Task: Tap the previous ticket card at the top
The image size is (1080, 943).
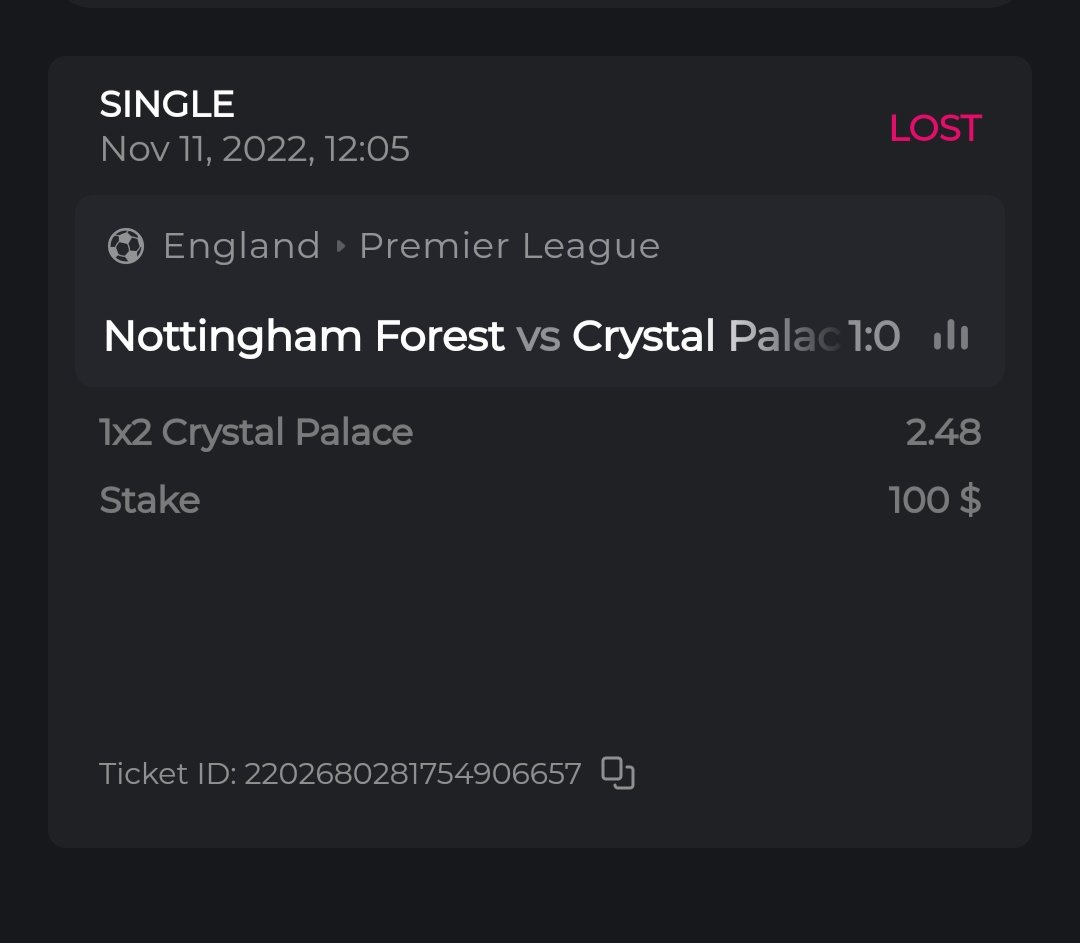Action: pos(540,3)
